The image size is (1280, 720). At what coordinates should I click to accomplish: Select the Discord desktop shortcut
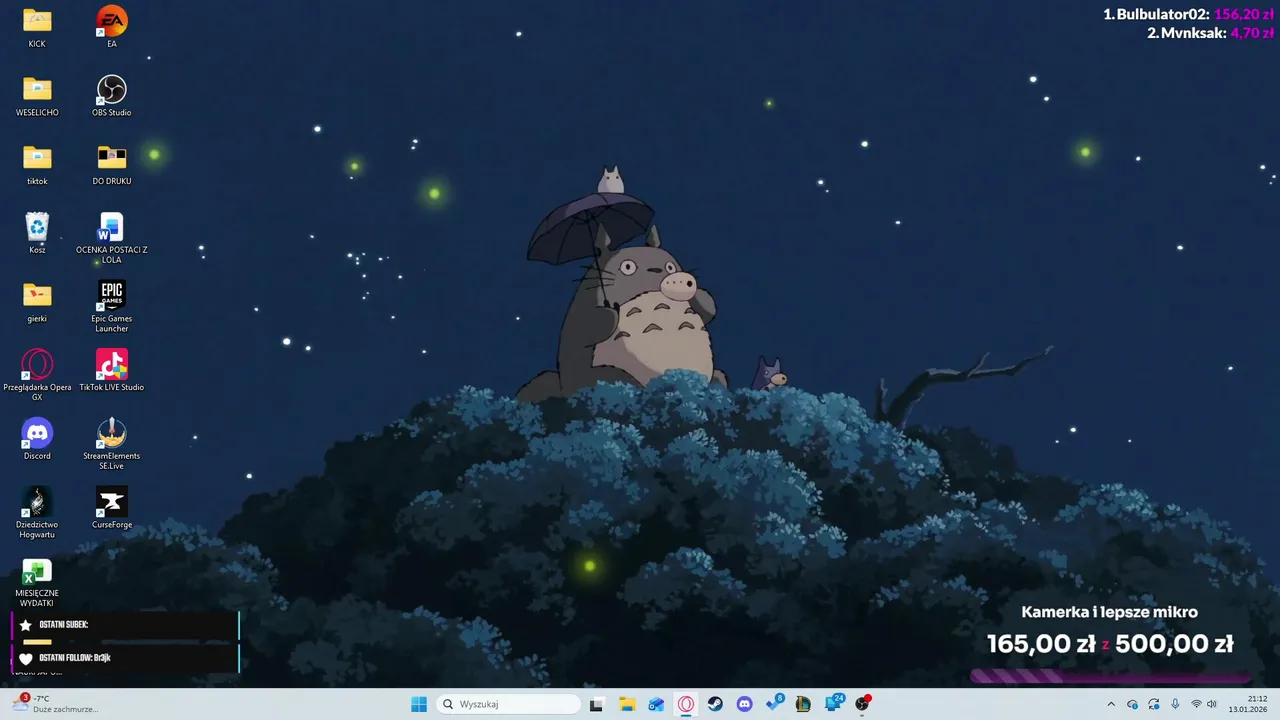click(37, 439)
